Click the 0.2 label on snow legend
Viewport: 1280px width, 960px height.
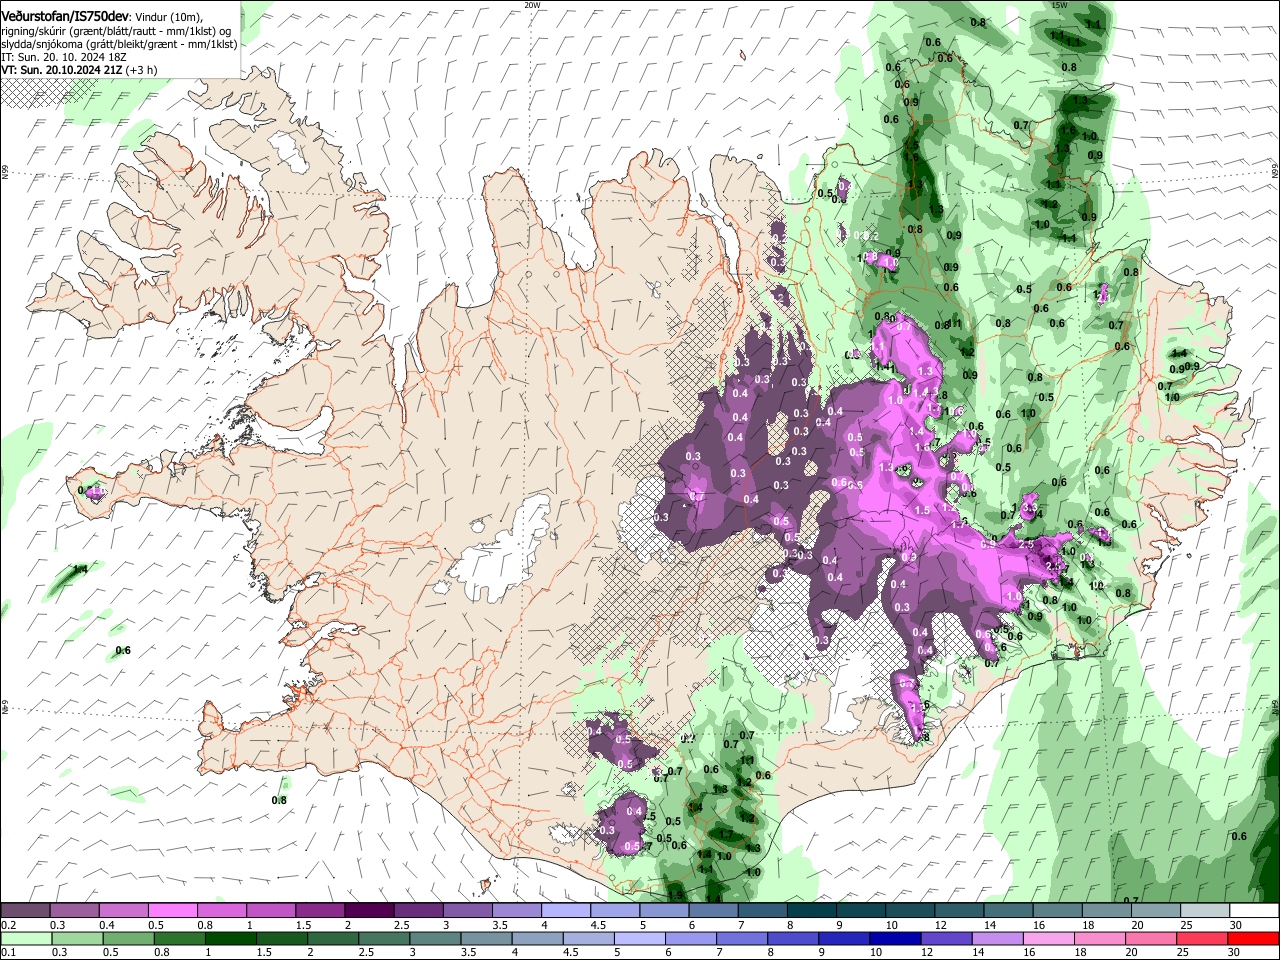pos(8,925)
